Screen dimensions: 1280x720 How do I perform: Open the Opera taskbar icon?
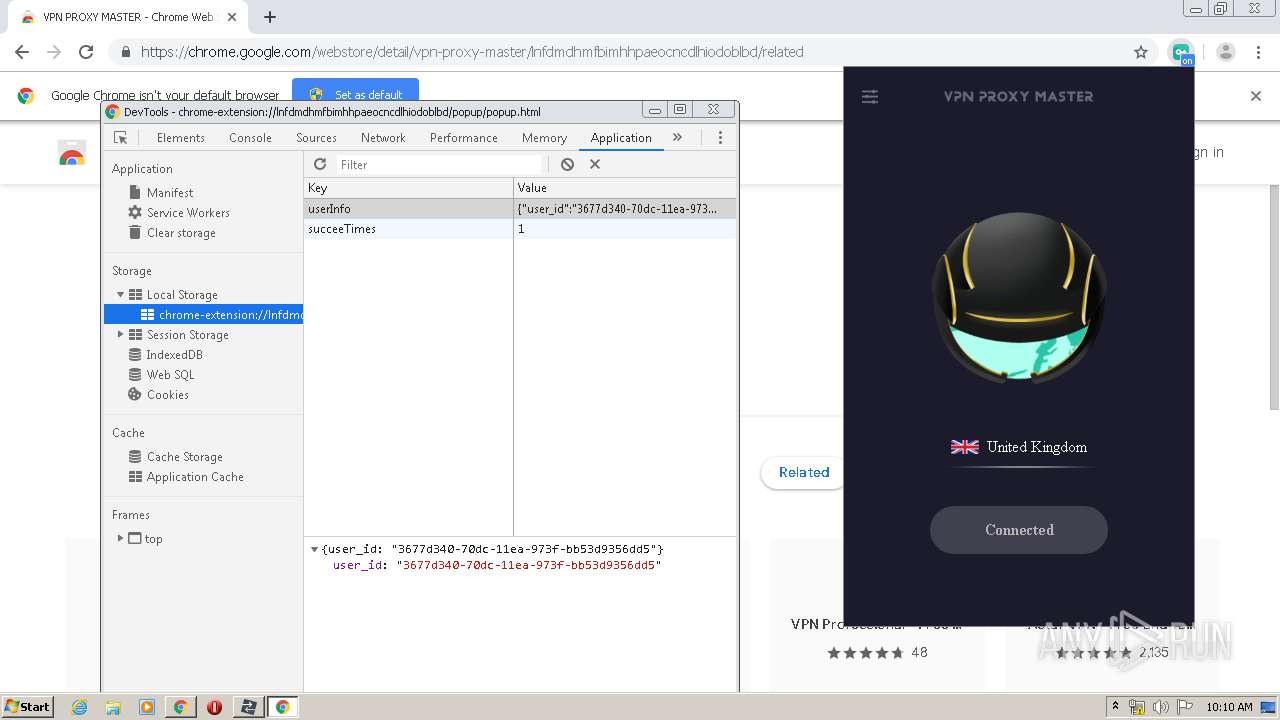point(214,707)
